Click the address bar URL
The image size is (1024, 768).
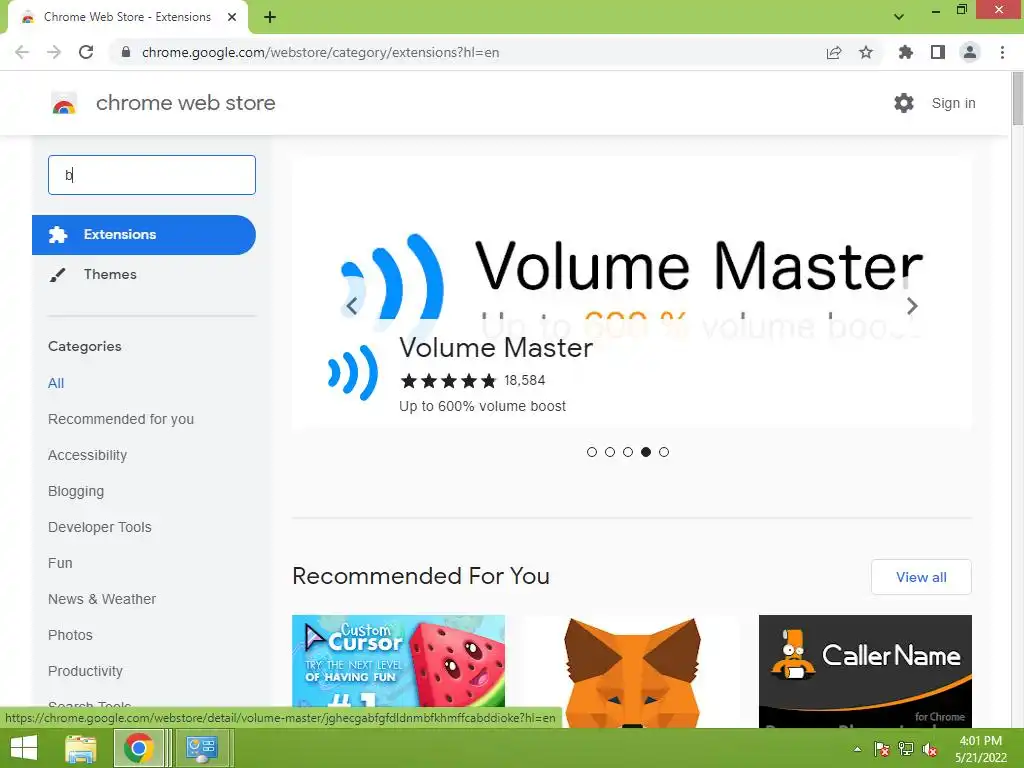(320, 52)
